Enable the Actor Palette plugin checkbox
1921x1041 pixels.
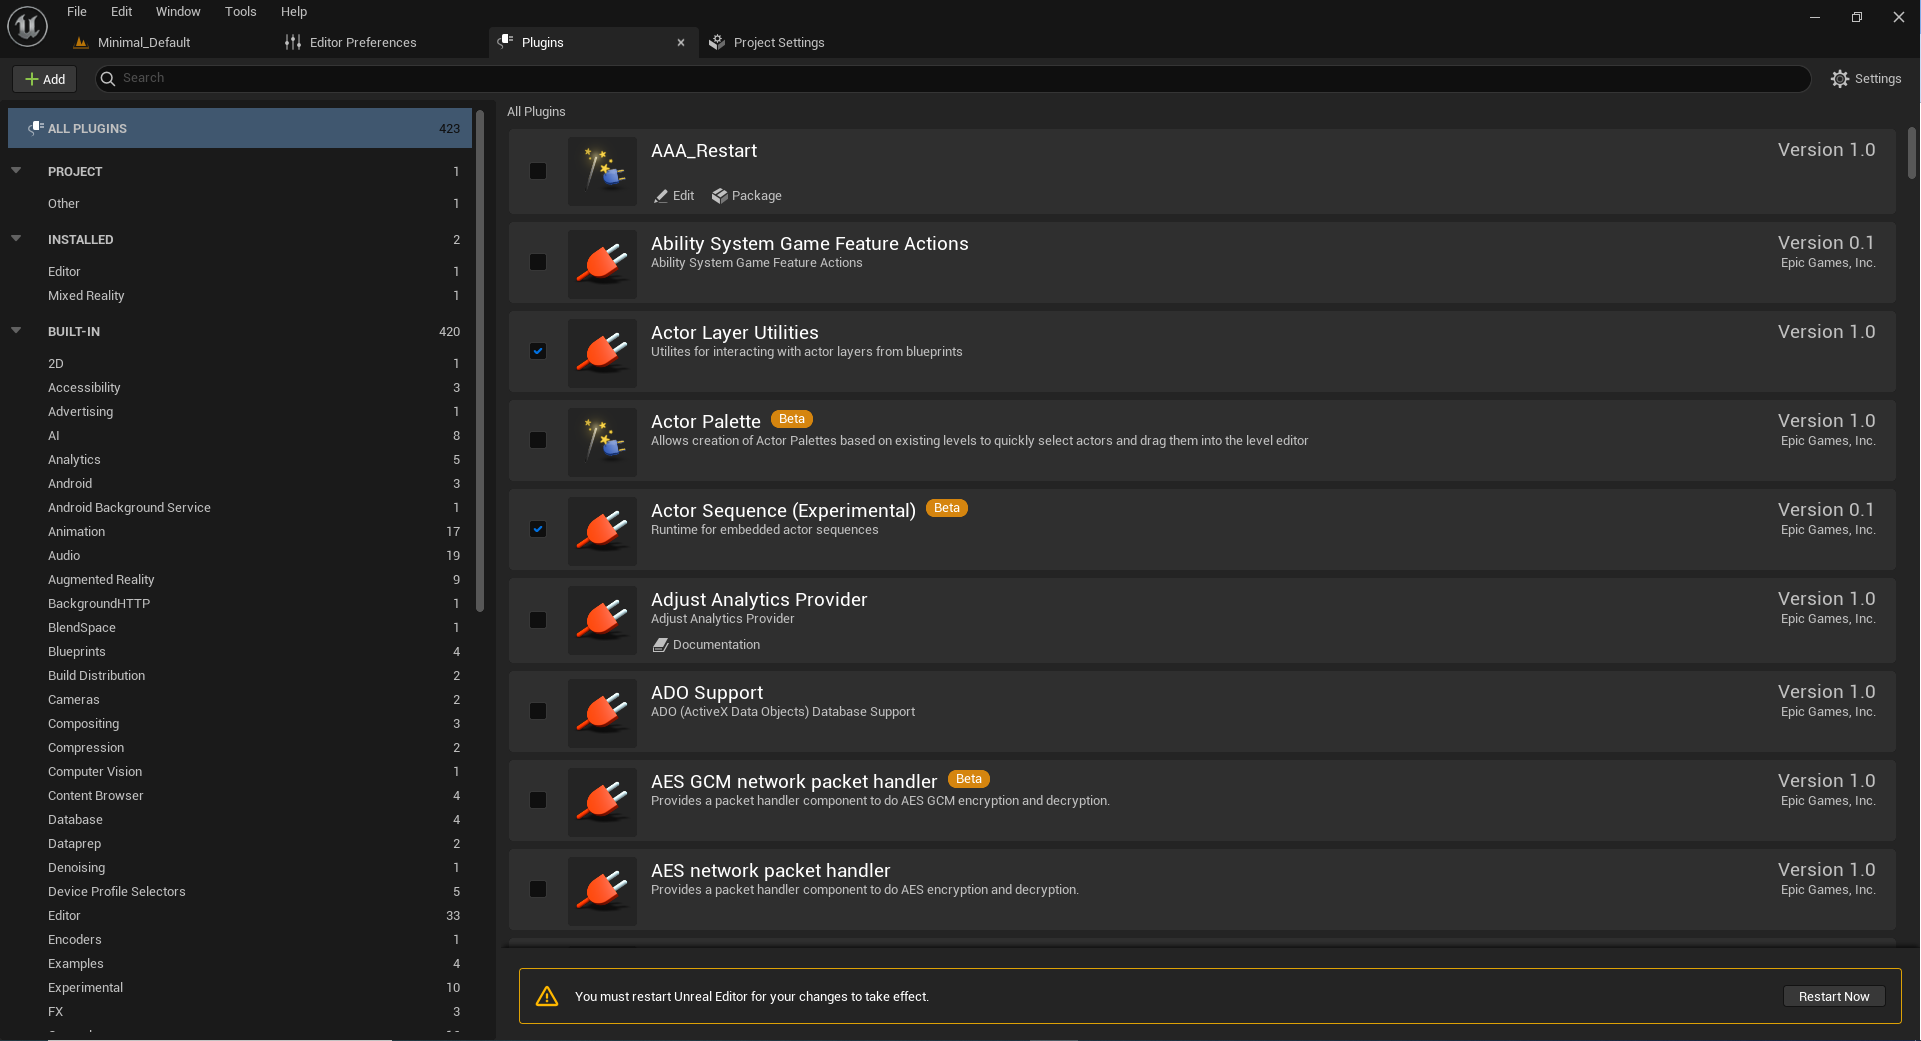click(538, 440)
